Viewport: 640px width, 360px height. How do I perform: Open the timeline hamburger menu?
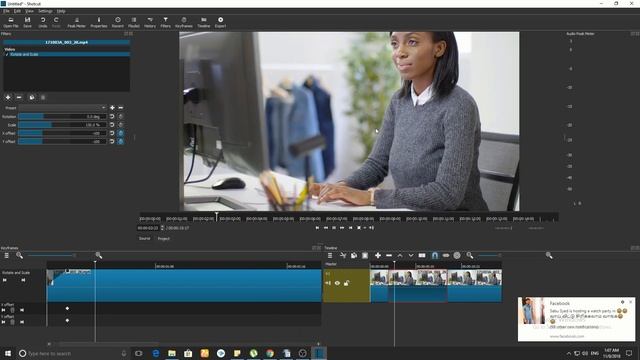click(330, 256)
